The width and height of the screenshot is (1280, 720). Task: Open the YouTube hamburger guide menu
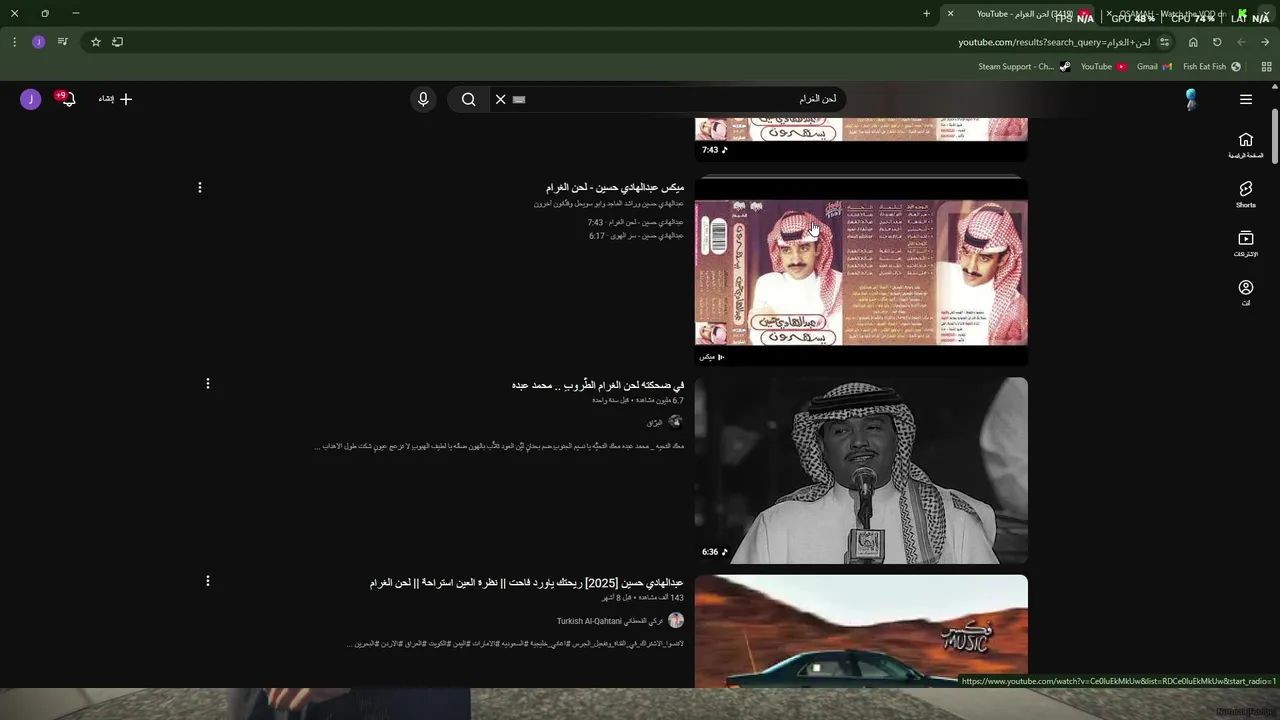tap(1246, 99)
